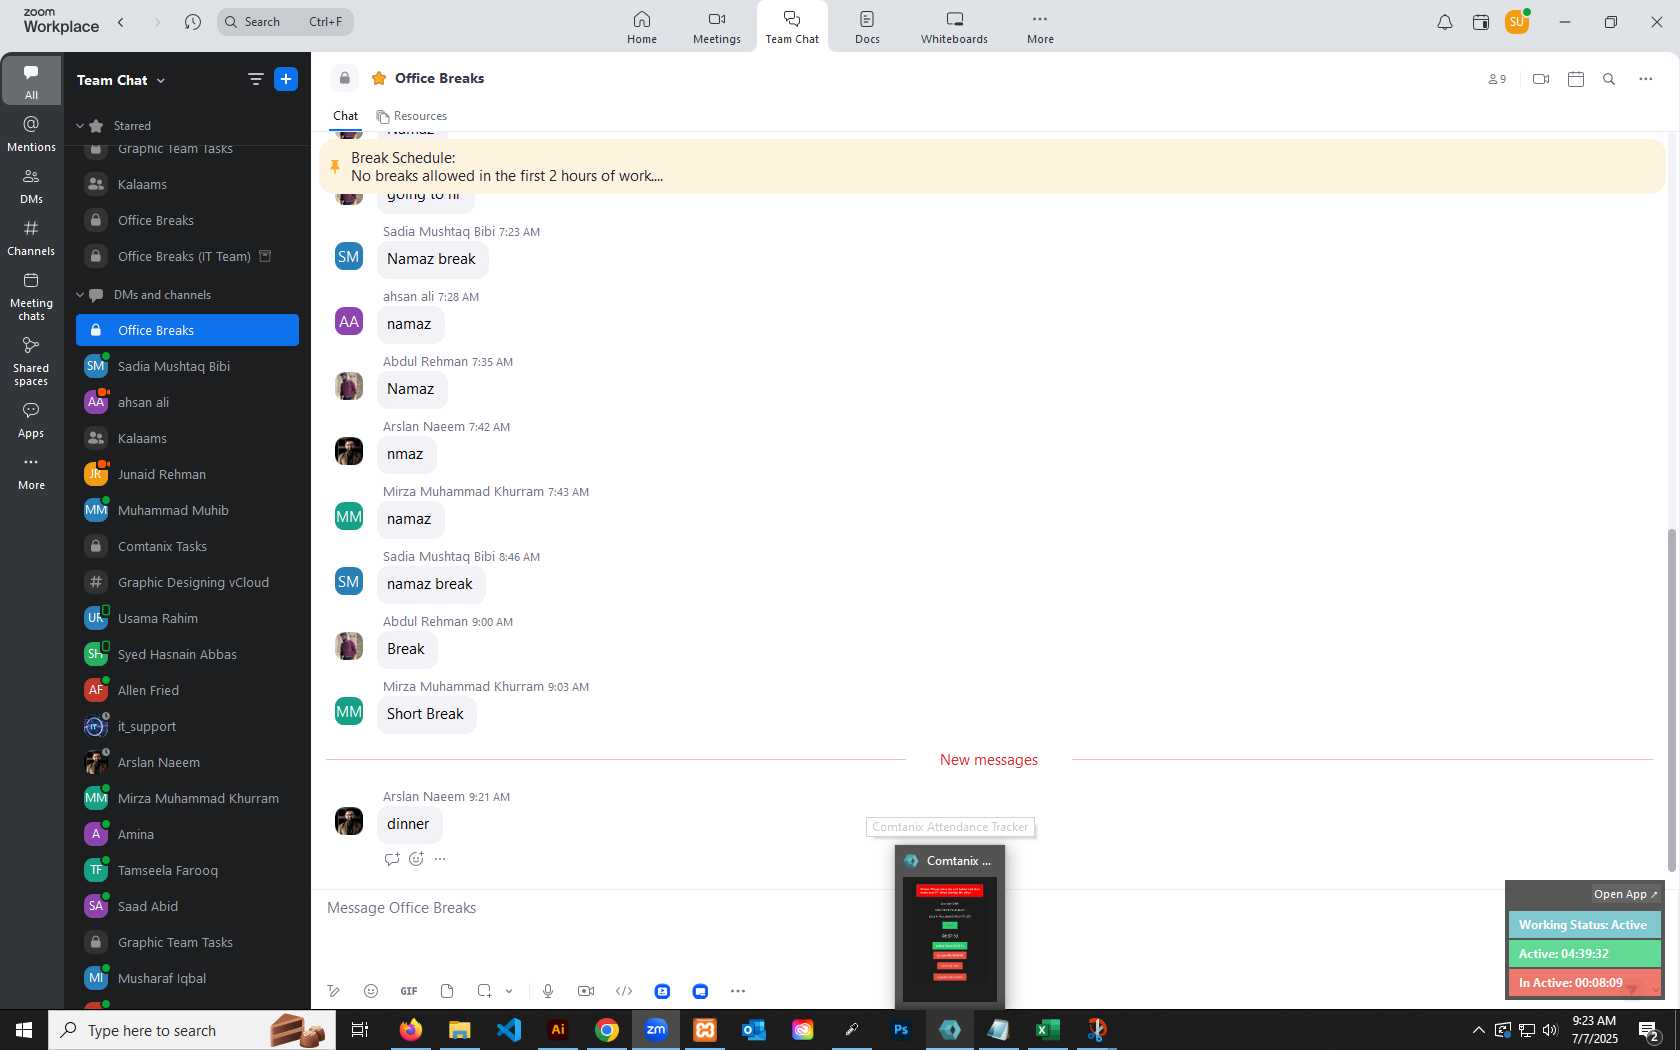
Task: Open the top More menu
Action: (x=1040, y=27)
